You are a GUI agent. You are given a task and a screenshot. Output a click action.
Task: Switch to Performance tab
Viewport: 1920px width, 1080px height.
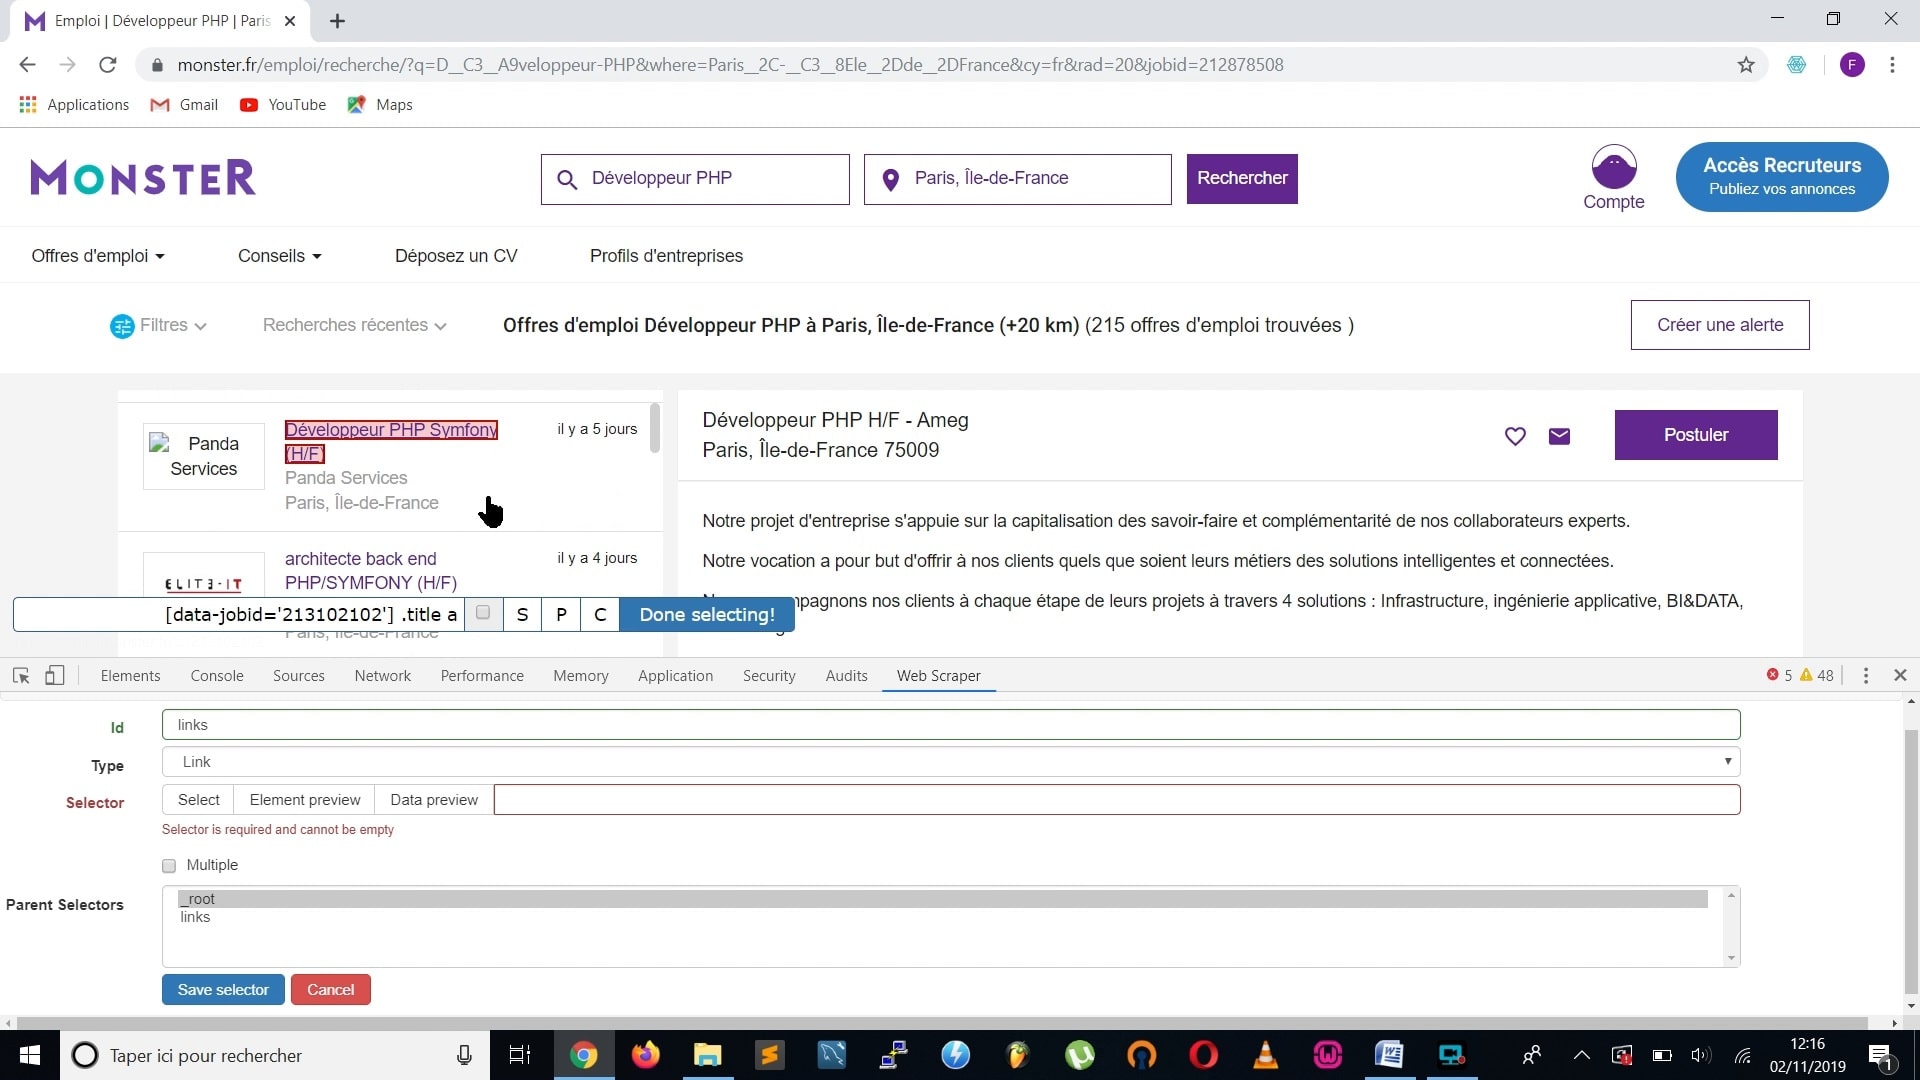[x=482, y=676]
